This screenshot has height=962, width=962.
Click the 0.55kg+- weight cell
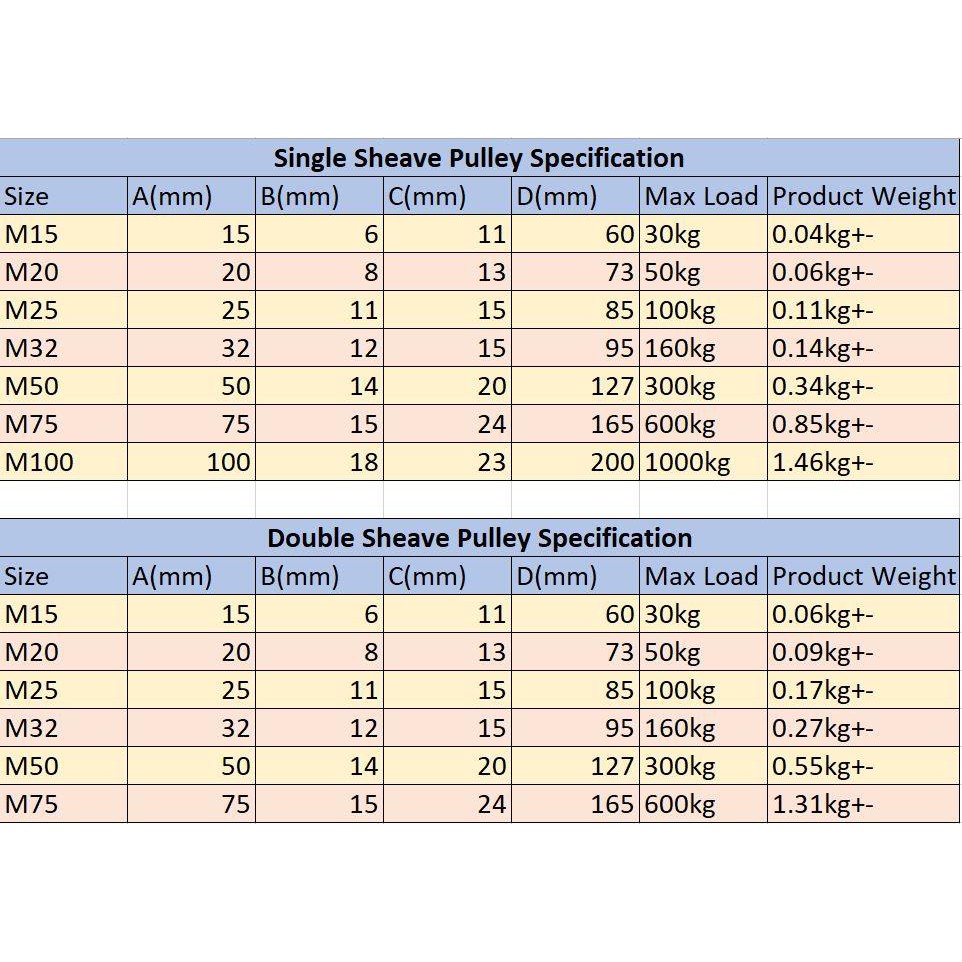[863, 766]
